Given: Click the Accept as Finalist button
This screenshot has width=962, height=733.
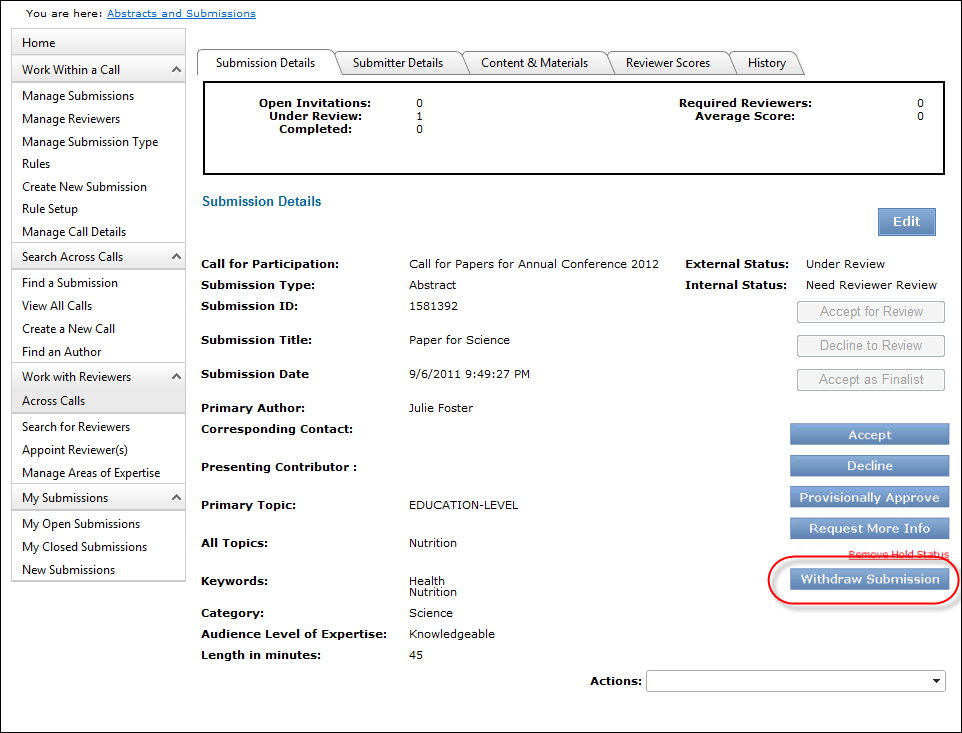Looking at the screenshot, I should [x=871, y=380].
